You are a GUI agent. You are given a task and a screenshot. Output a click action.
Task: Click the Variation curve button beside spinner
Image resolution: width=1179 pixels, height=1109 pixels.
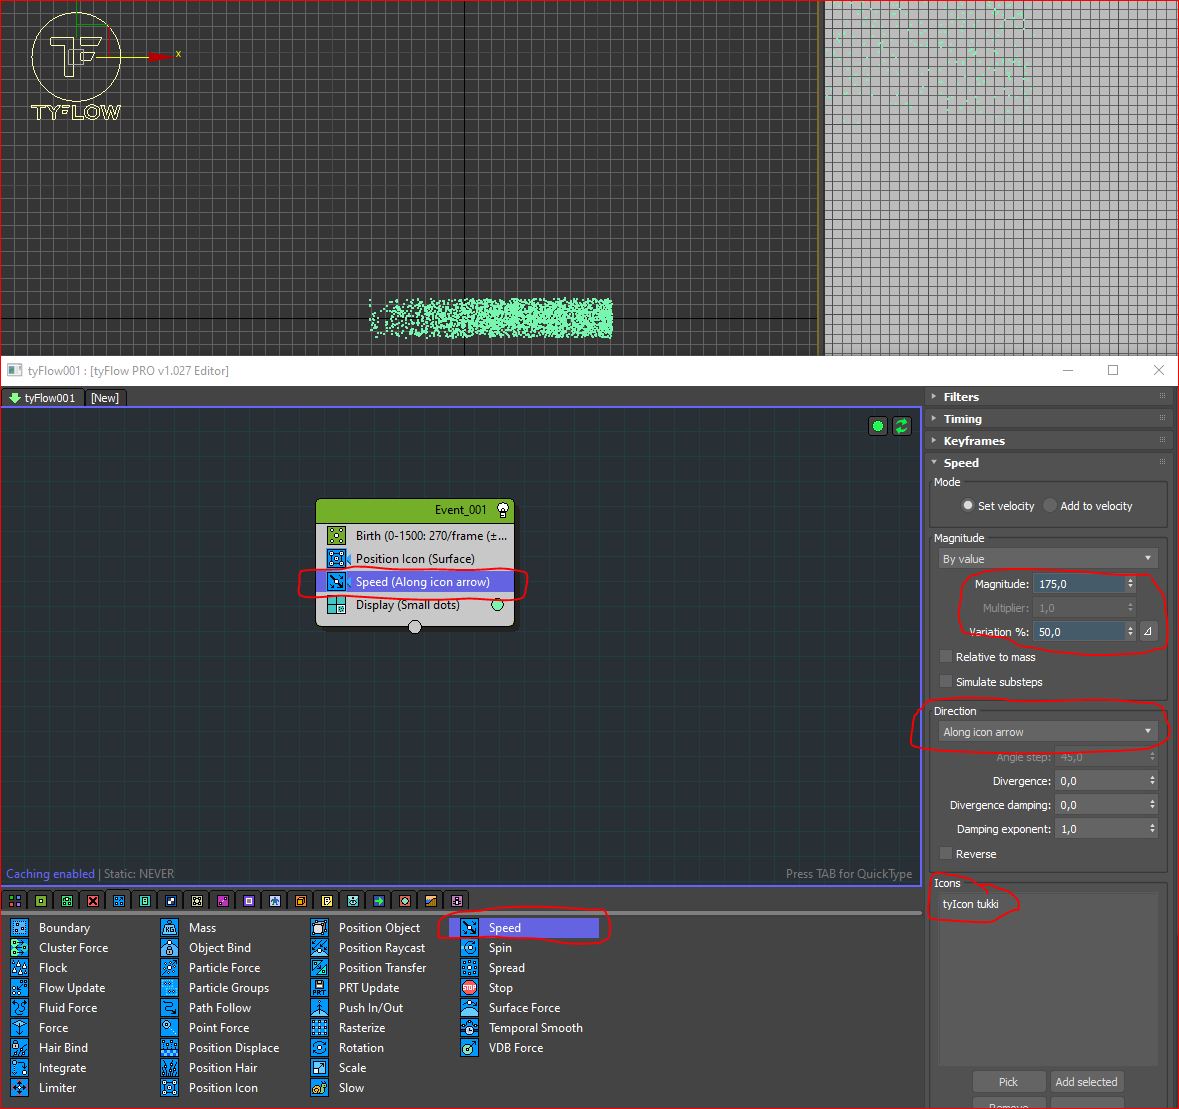(x=1147, y=632)
